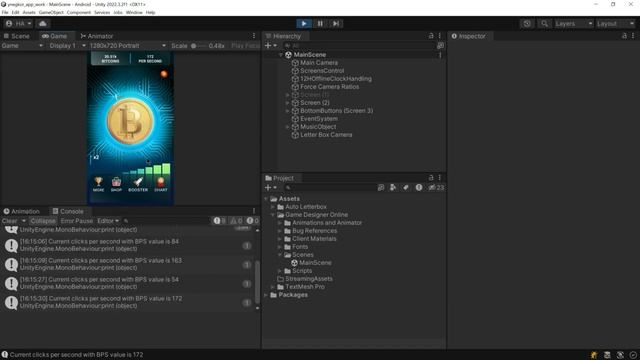The width and height of the screenshot is (640, 360).
Task: Open the Layers dropdown
Action: click(573, 24)
